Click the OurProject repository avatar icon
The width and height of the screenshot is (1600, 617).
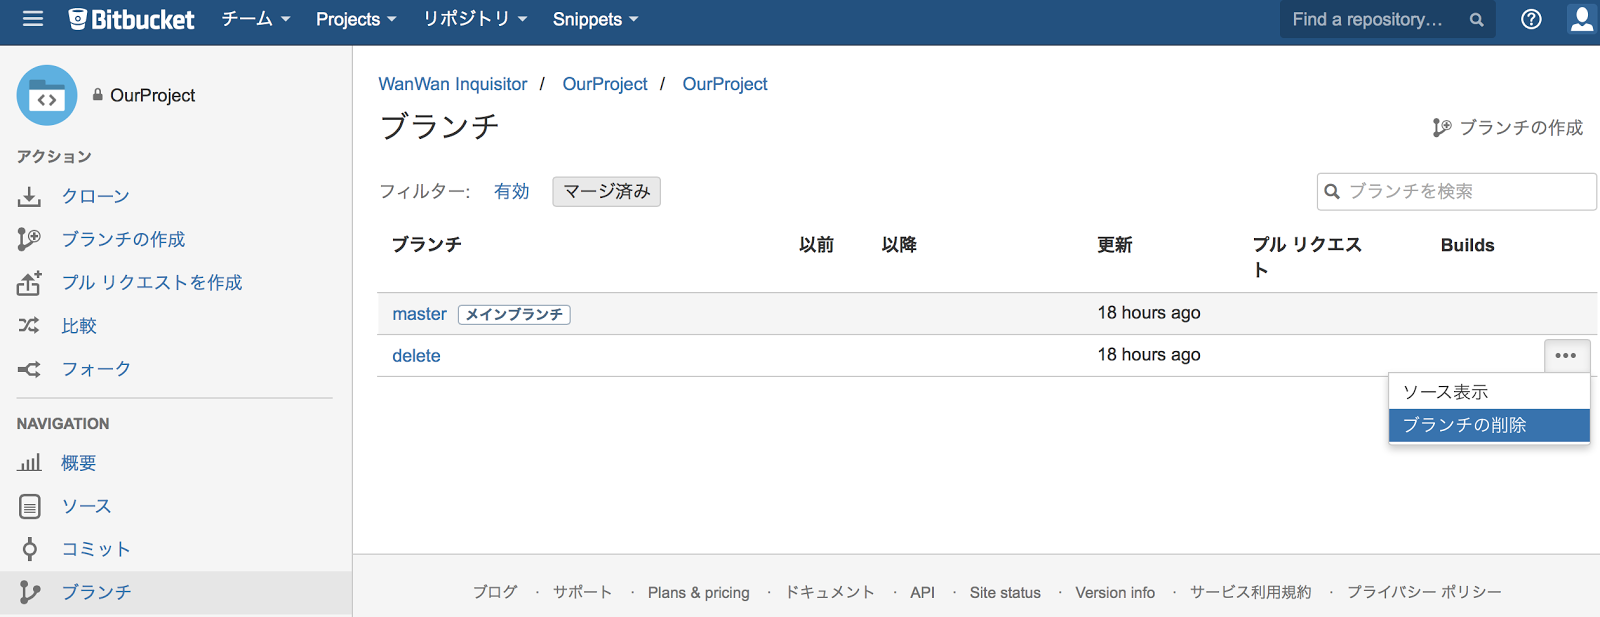coord(47,95)
